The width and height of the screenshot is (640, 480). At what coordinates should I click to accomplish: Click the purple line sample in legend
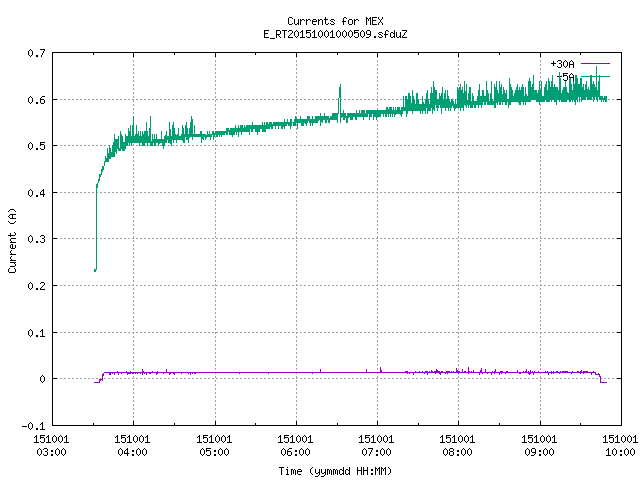click(x=595, y=64)
